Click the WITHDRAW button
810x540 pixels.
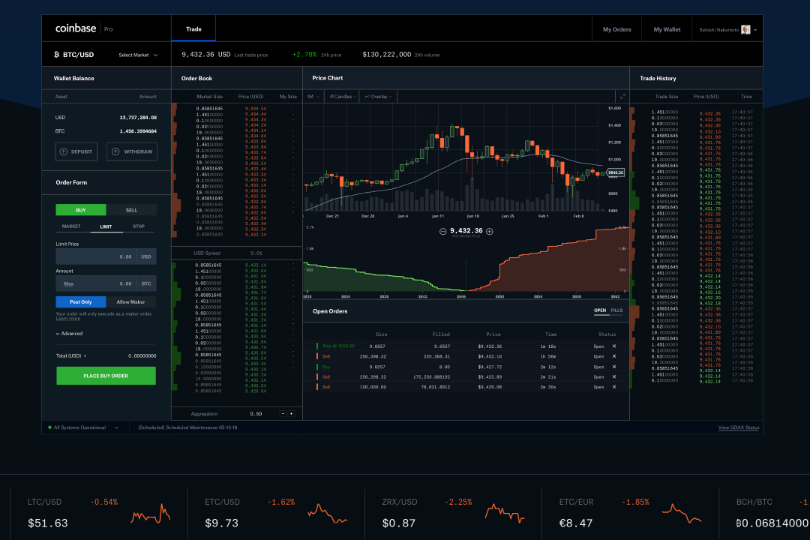point(132,151)
